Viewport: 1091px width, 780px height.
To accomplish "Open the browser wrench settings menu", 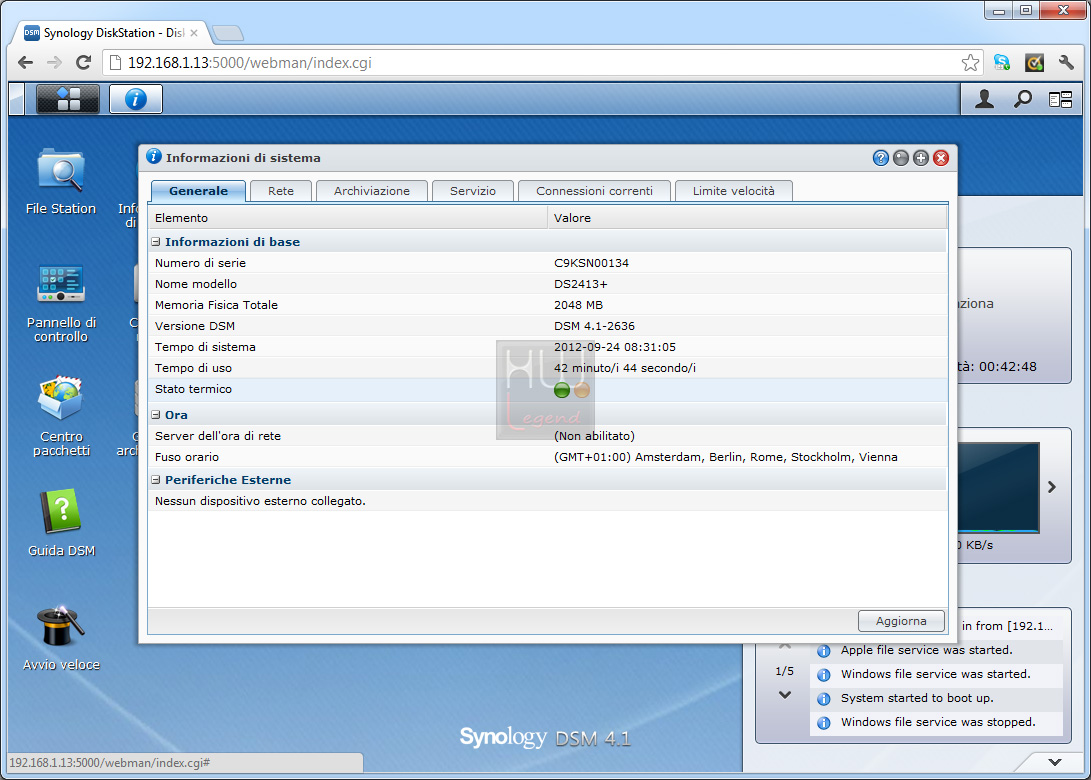I will tap(1066, 63).
